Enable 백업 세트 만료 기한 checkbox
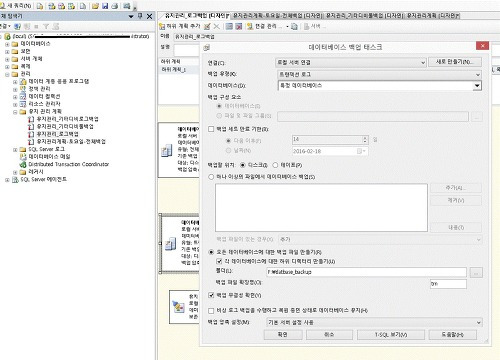This screenshot has height=360, width=500. tap(211, 129)
